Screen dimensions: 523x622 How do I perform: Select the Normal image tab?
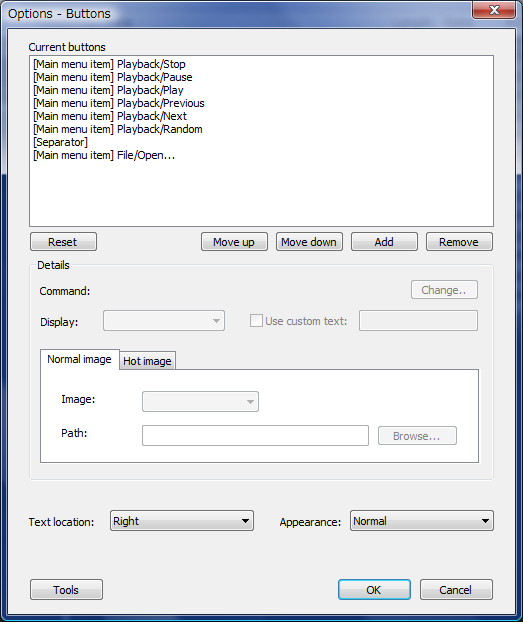point(79,359)
